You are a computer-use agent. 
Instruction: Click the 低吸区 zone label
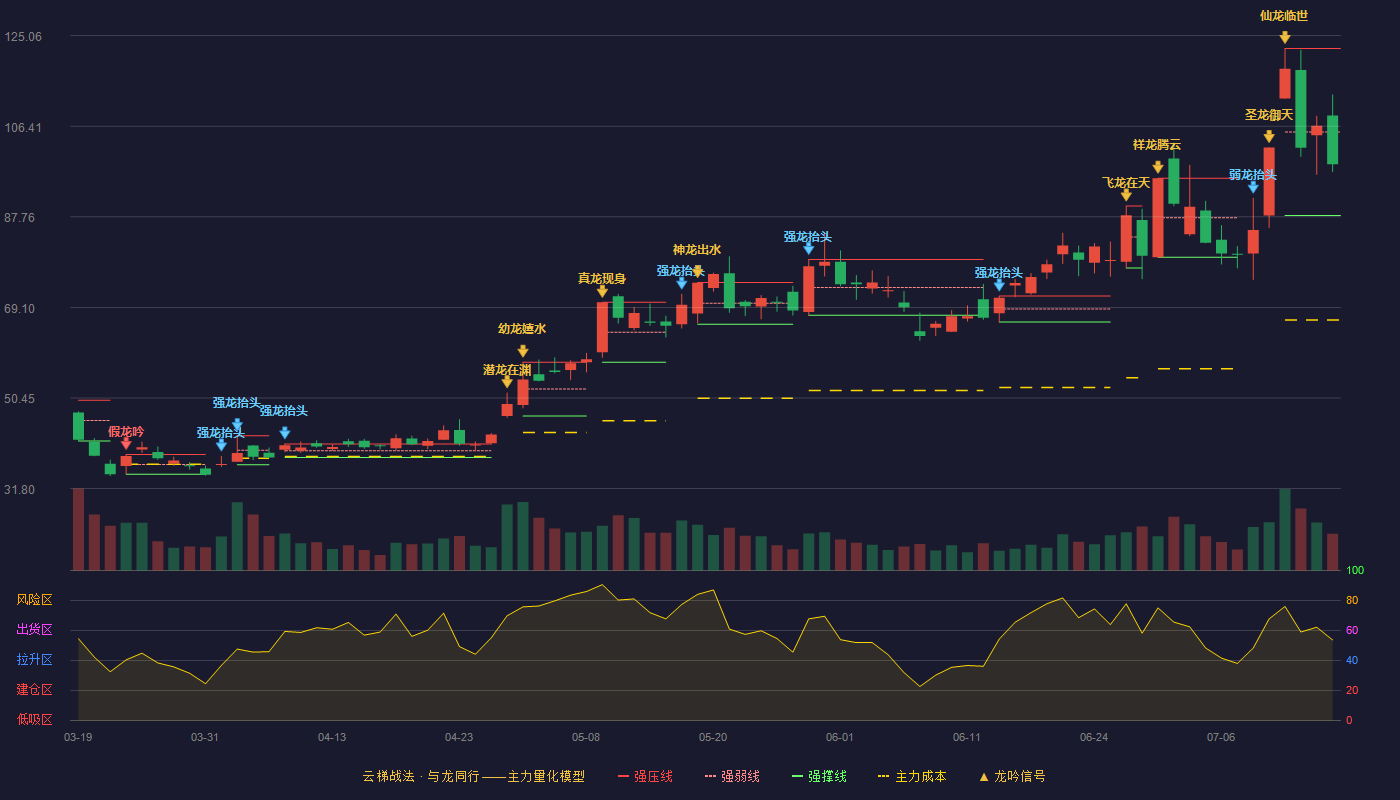(34, 719)
